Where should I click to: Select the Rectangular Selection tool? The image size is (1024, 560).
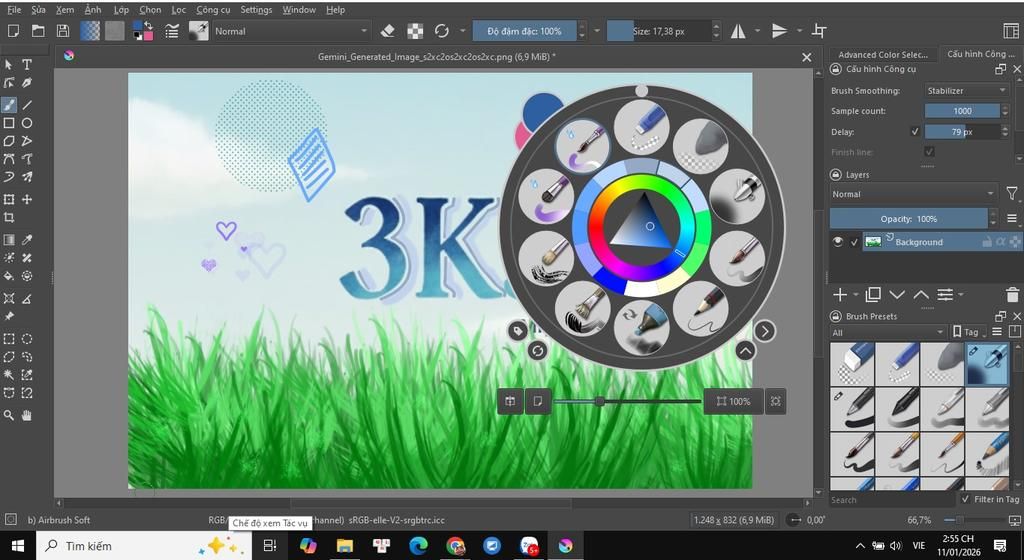tap(9, 339)
